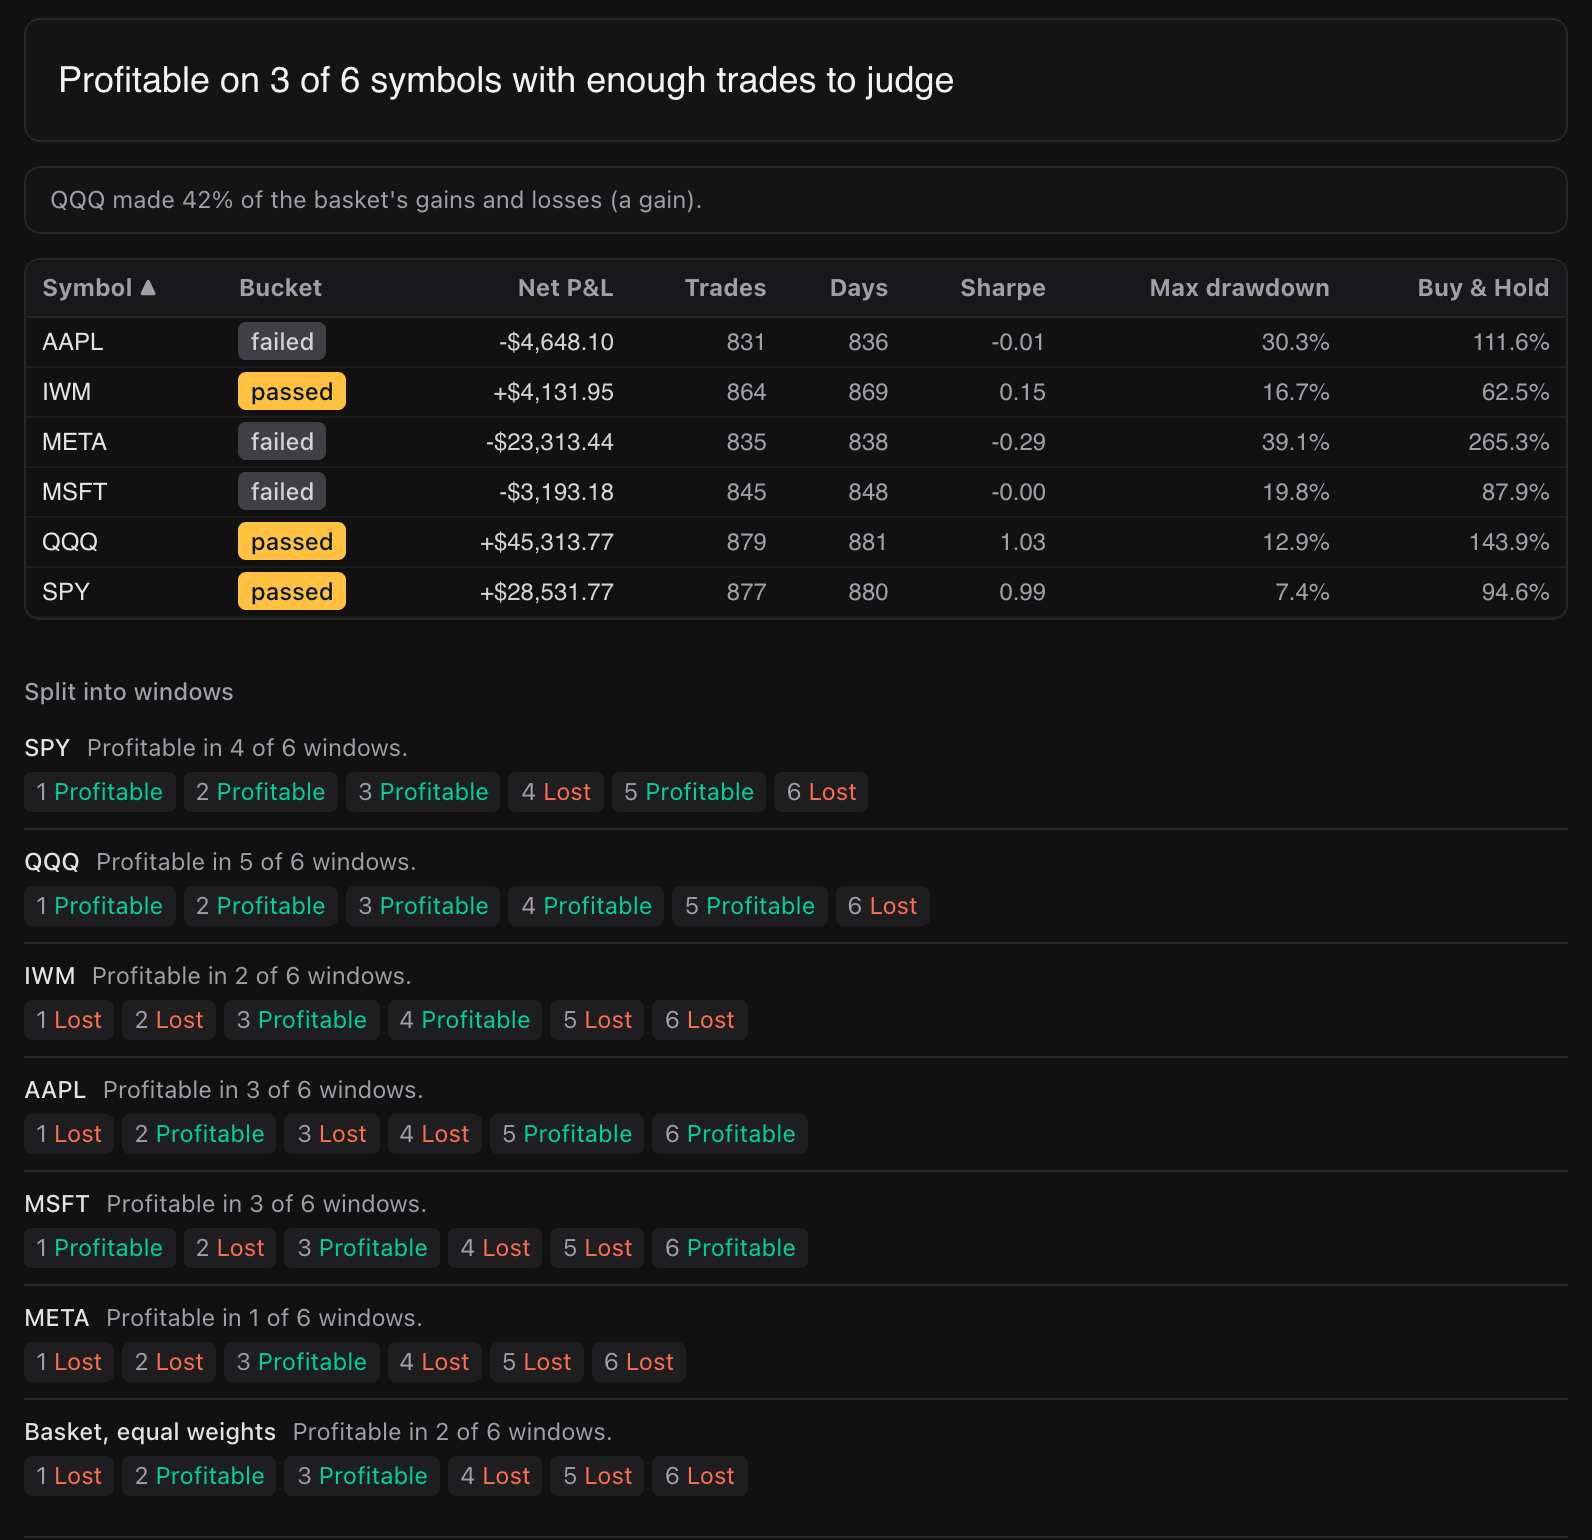The width and height of the screenshot is (1592, 1540).
Task: Sort the table by the Bucket column
Action: pyautogui.click(x=280, y=288)
